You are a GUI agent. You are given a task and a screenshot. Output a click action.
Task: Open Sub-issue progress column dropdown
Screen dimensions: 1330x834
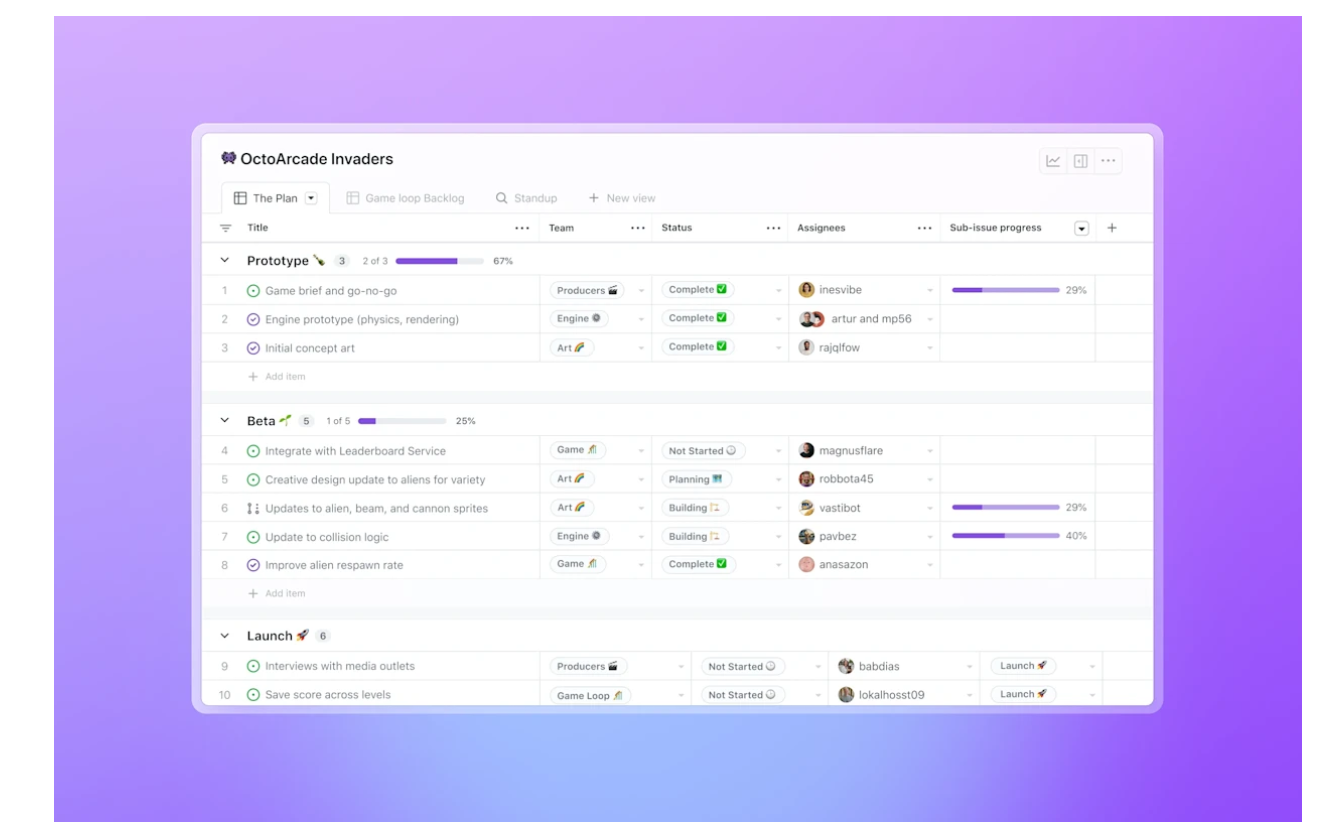point(1081,228)
